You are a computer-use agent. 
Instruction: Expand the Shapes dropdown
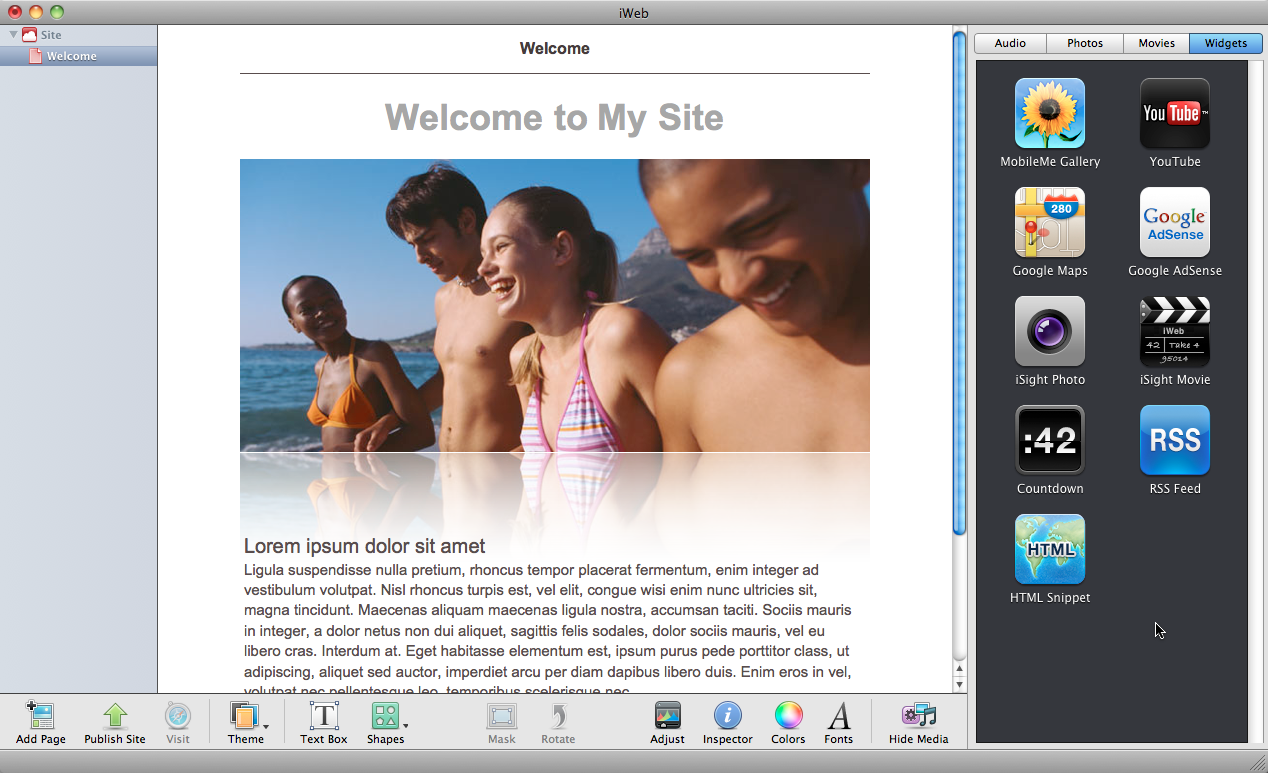[386, 723]
